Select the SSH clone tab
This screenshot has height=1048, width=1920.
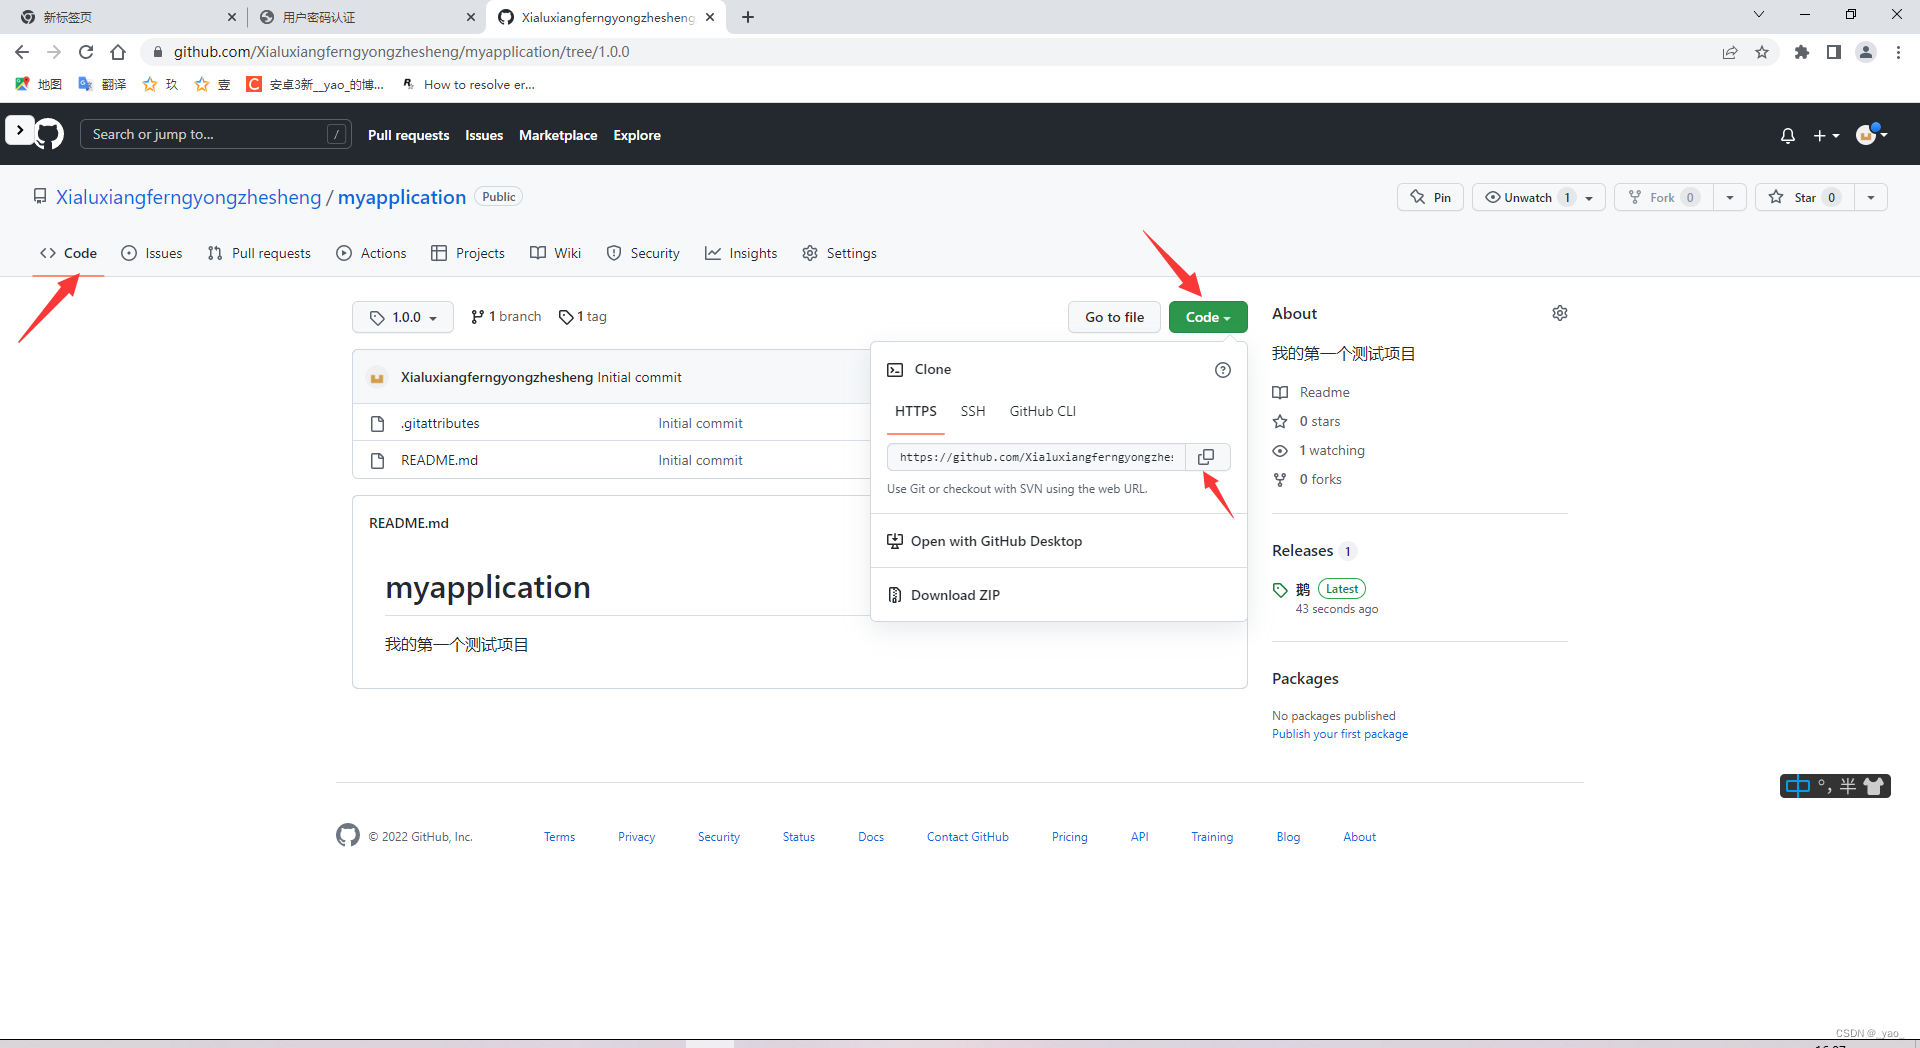(973, 411)
